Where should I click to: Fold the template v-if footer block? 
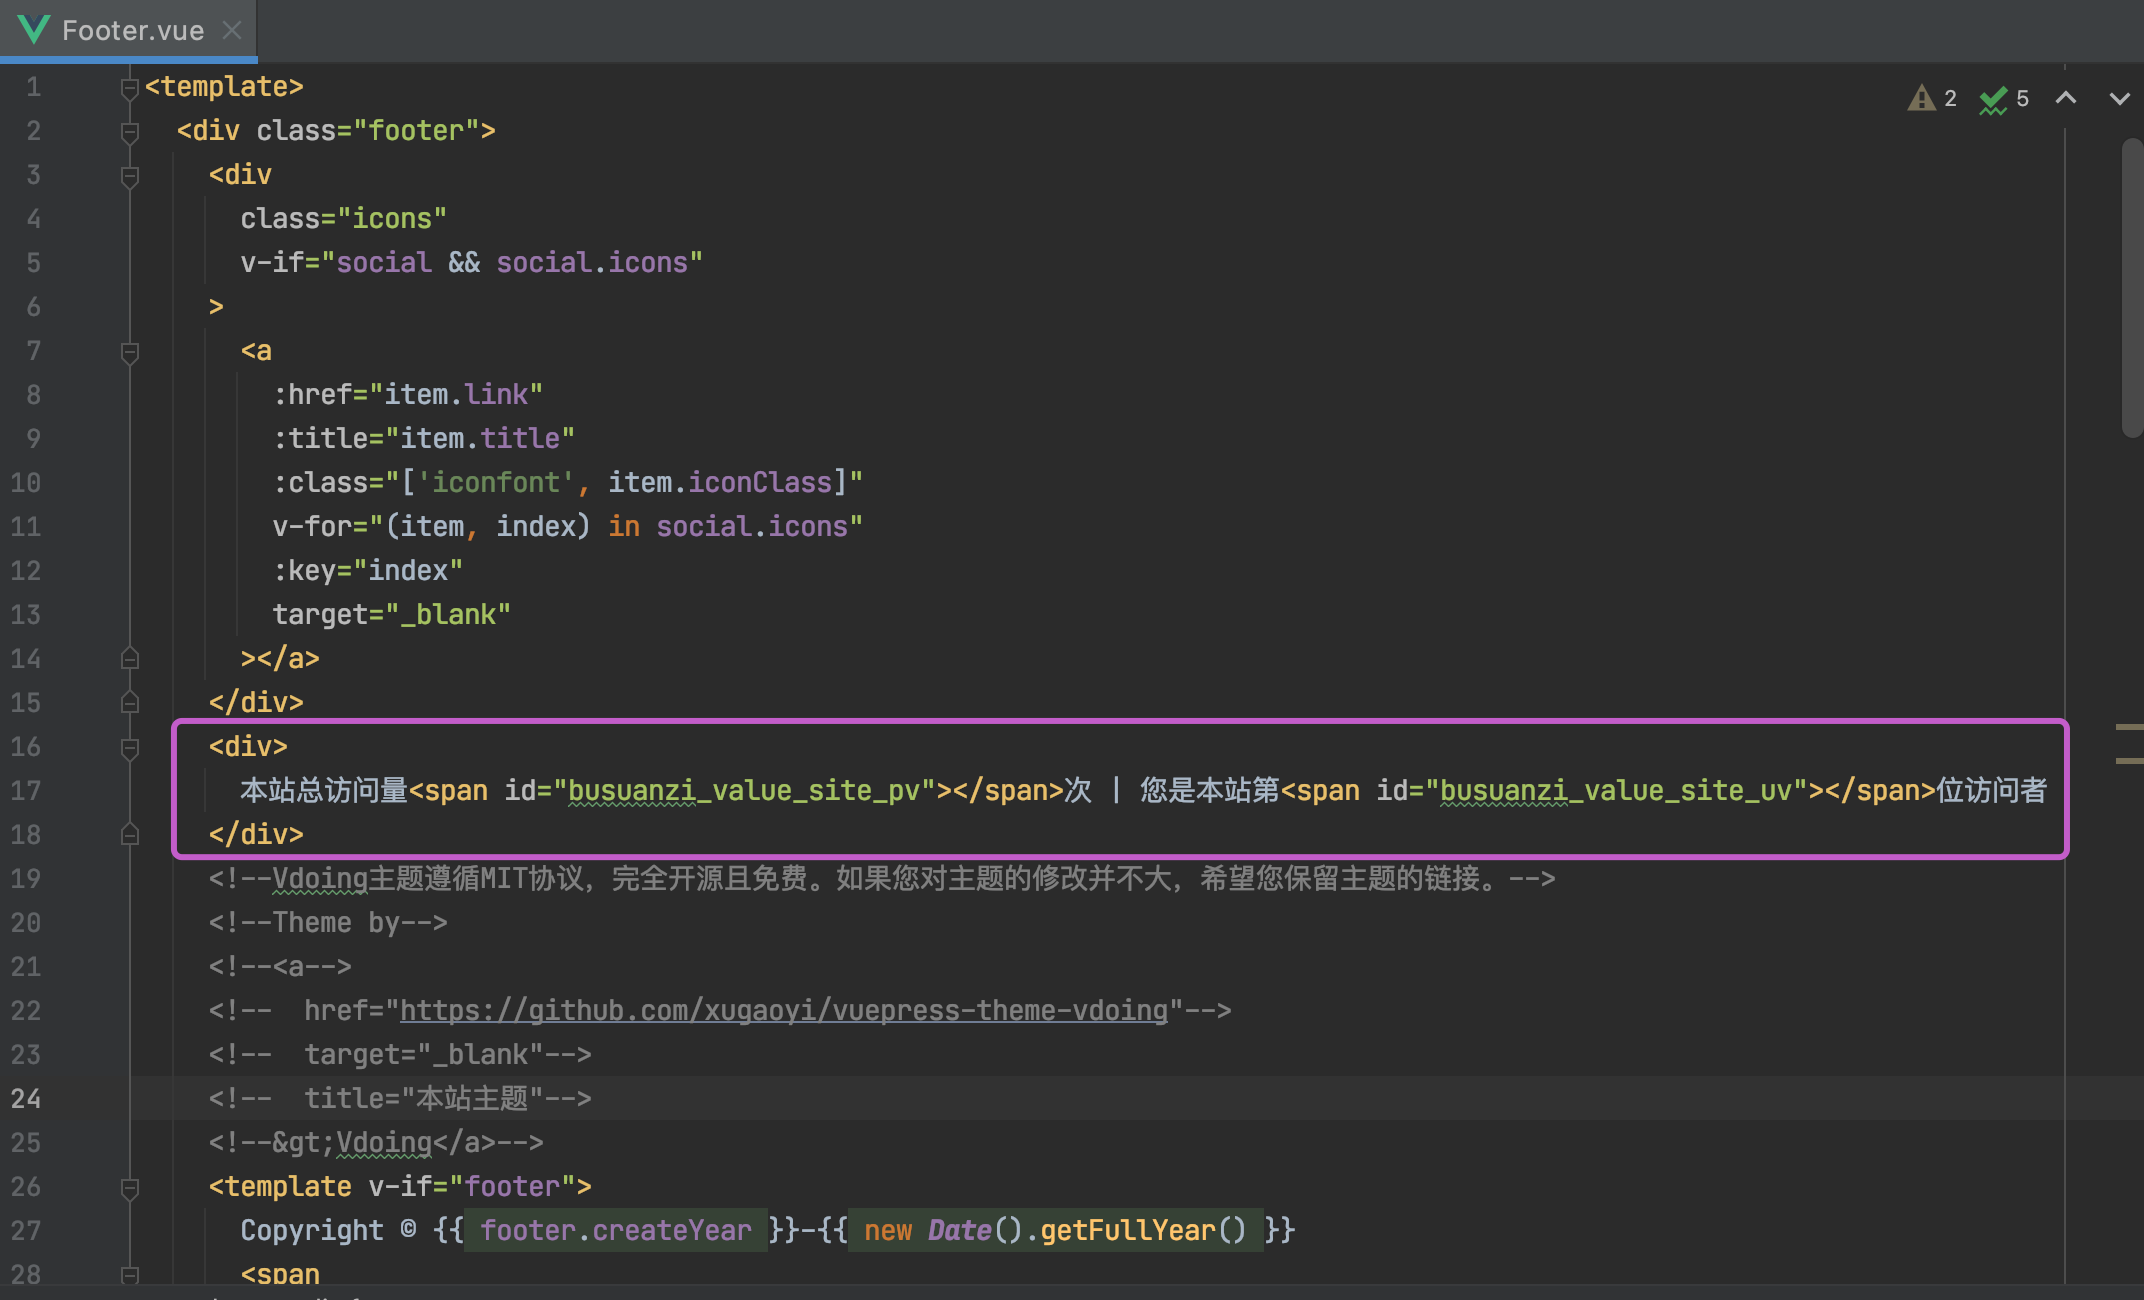coord(129,1188)
